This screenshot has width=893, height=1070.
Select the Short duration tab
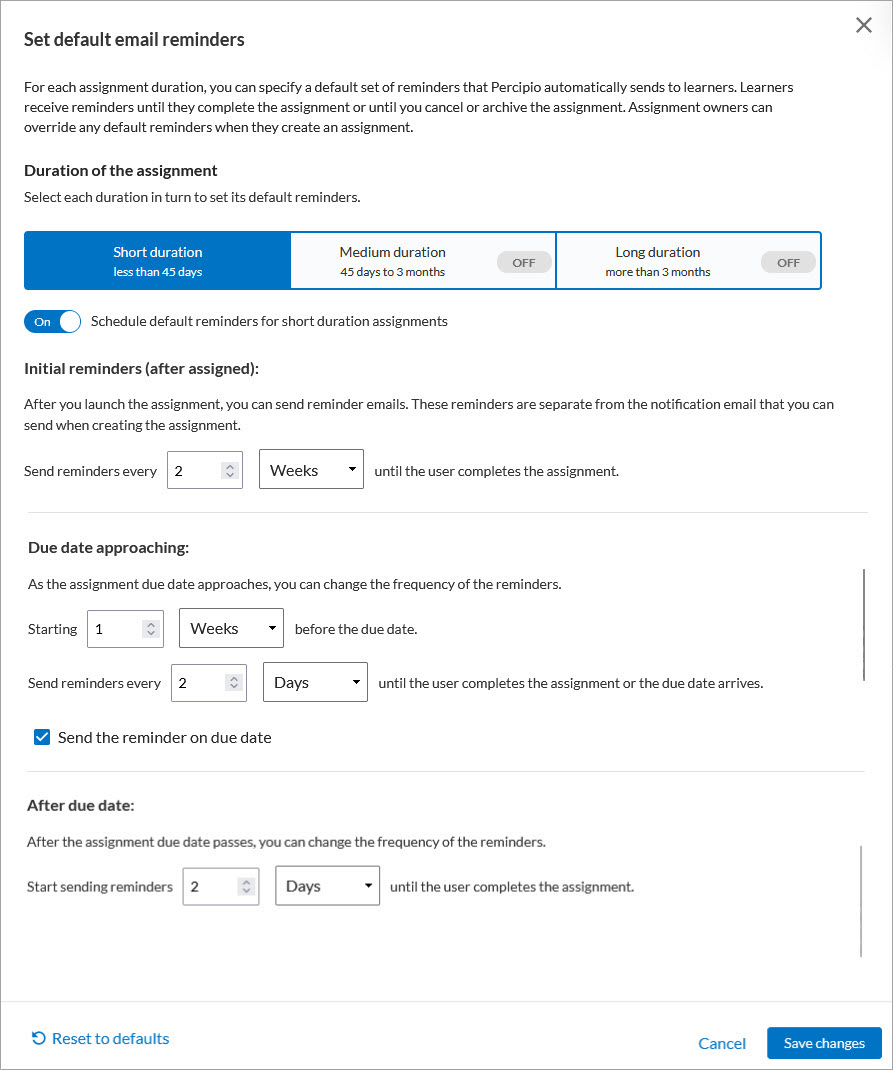157,261
